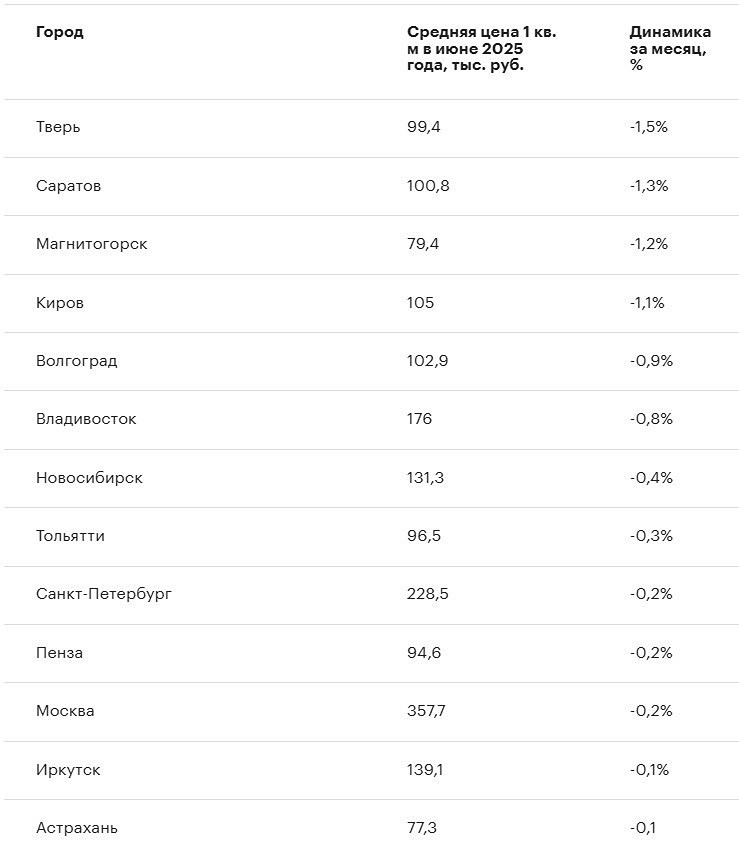739x844 pixels.
Task: Click the 'Динамика за месяц, %' header
Action: click(x=670, y=48)
